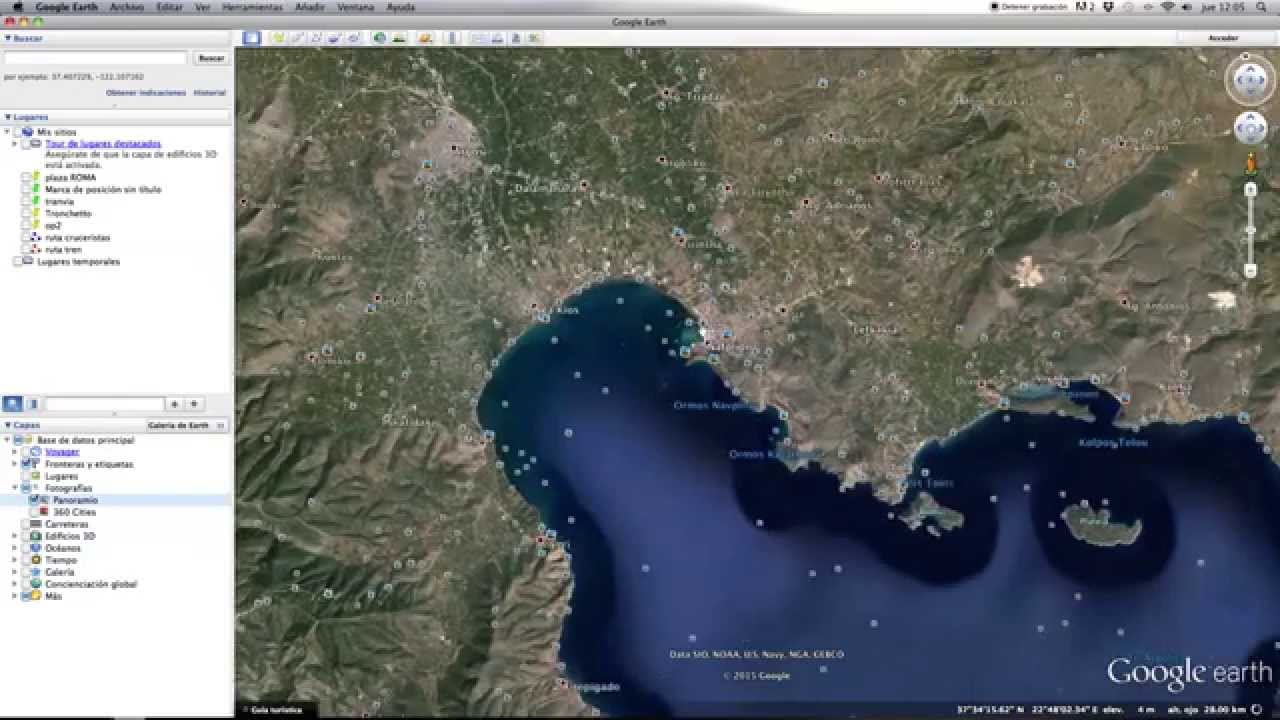Collapse the Lugares panel triangle
The width and height of the screenshot is (1280, 720).
8,117
